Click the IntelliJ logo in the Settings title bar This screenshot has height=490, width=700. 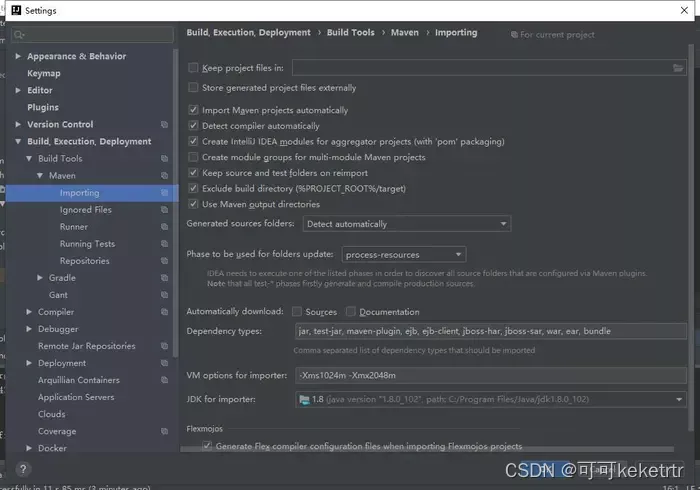click(16, 10)
